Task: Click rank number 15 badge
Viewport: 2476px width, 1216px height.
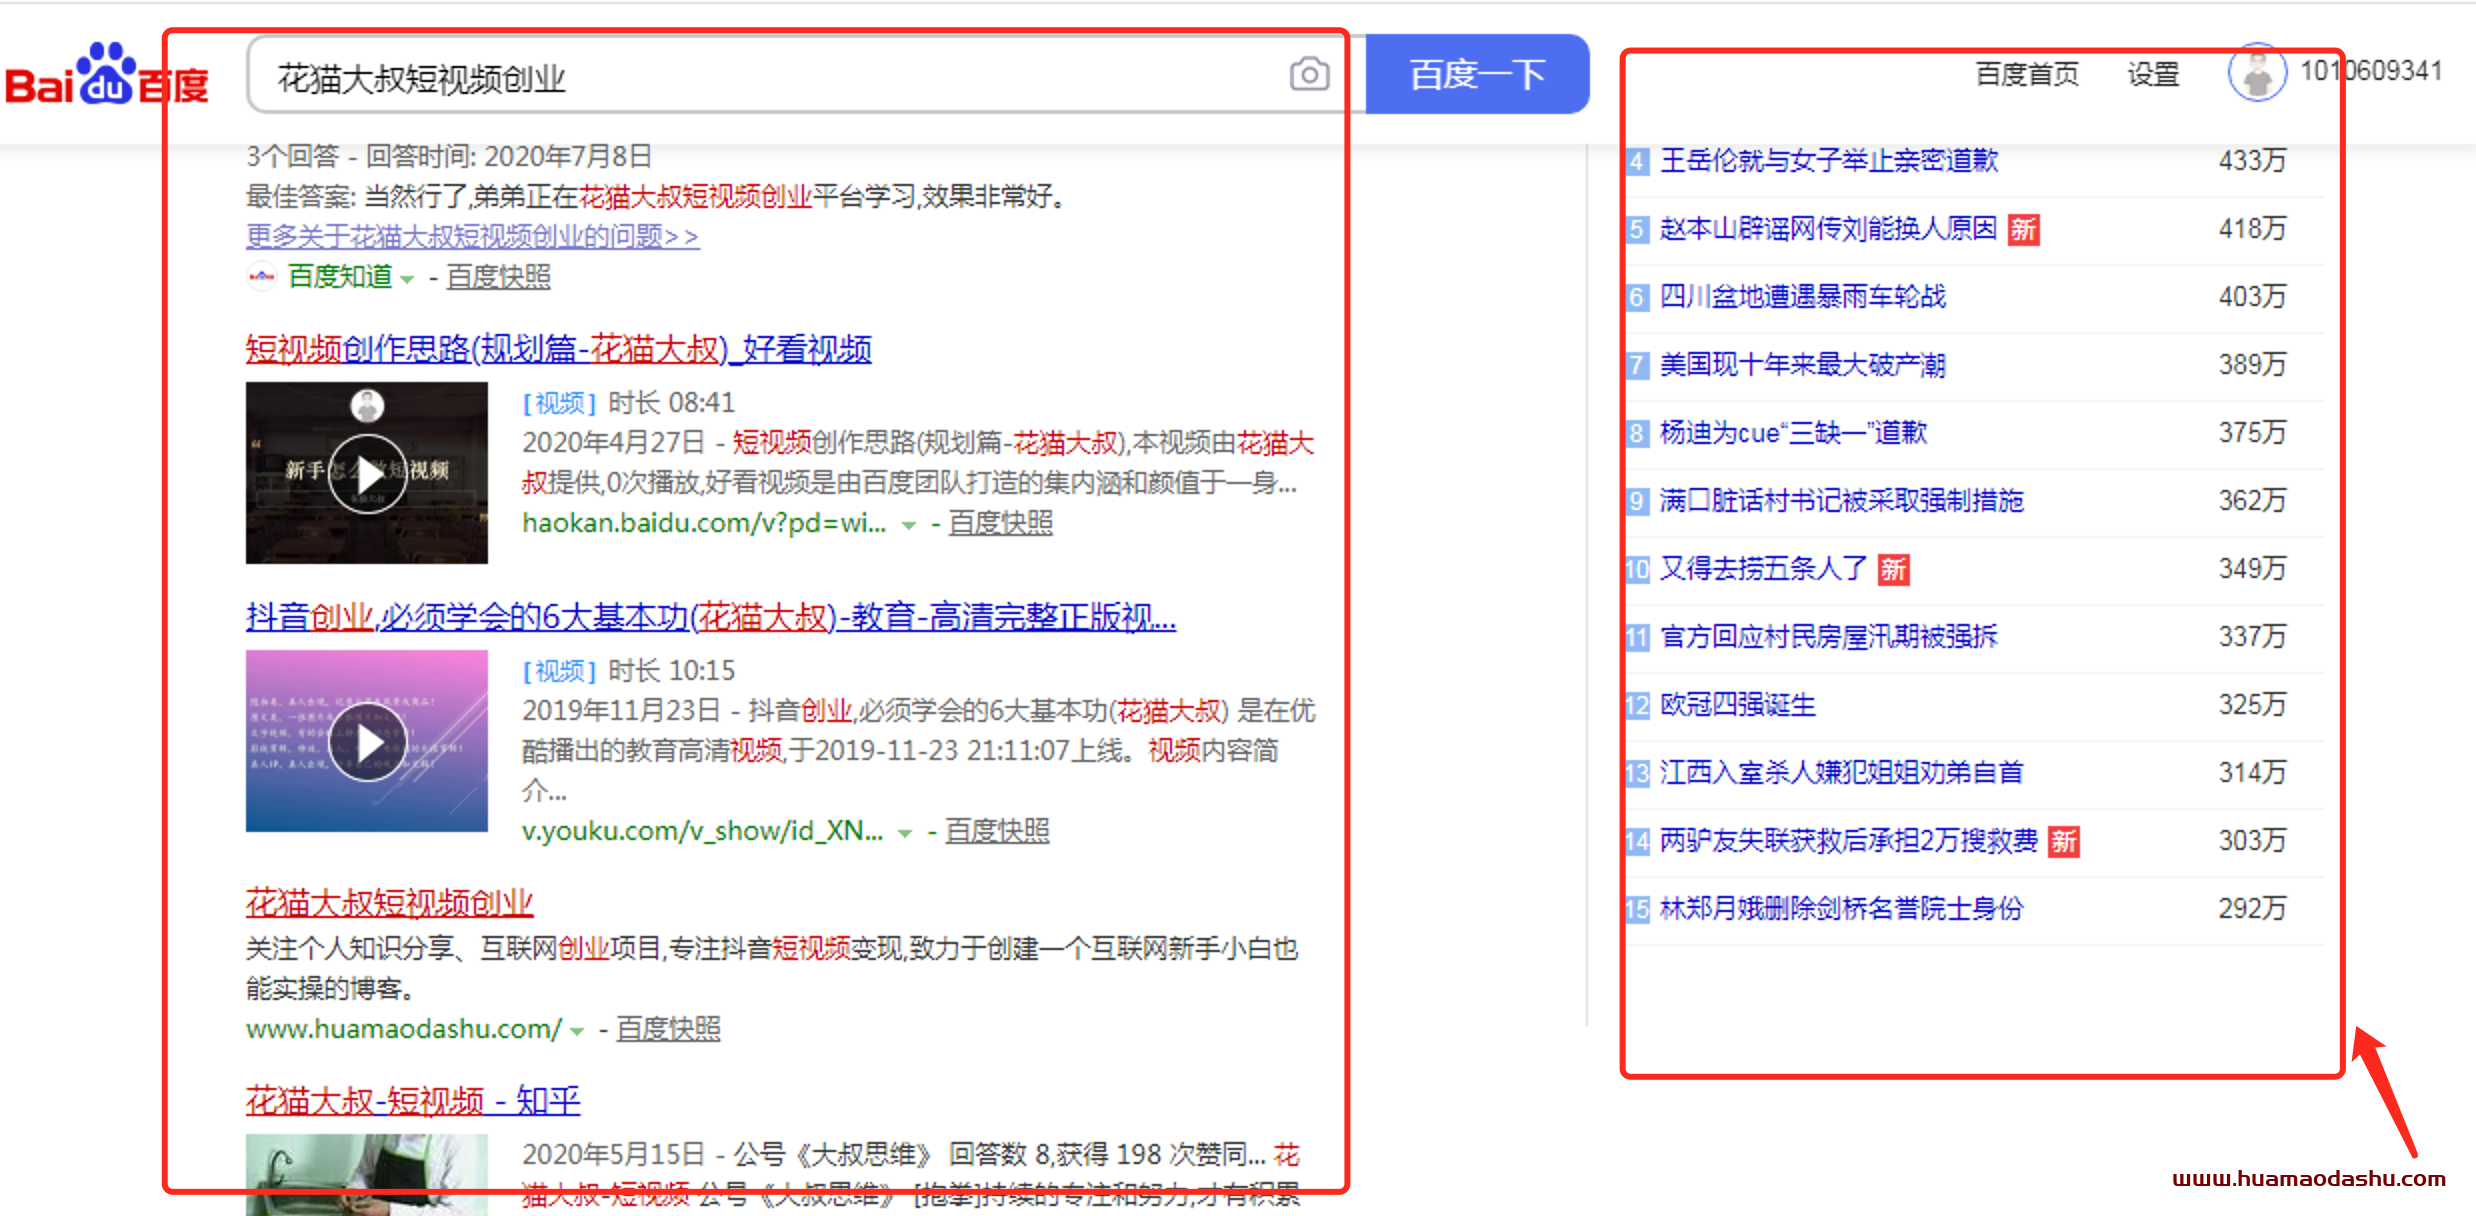Action: point(1637,909)
